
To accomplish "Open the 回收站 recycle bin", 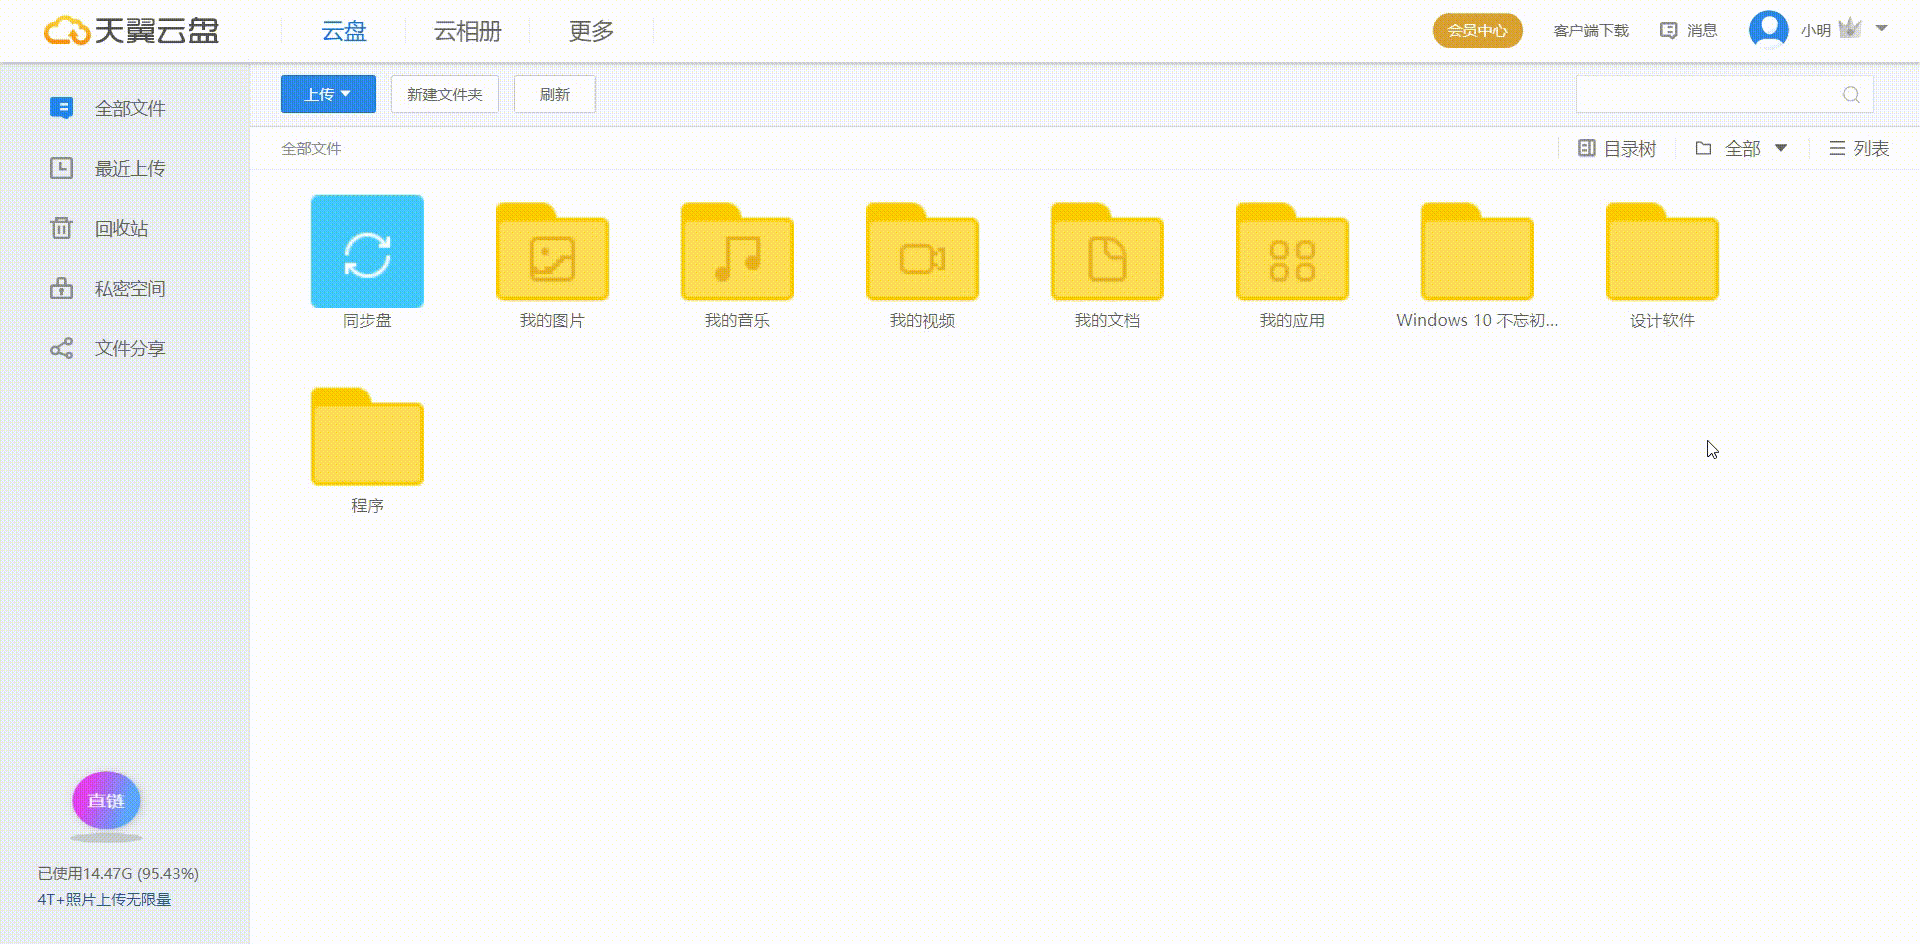I will (x=120, y=229).
